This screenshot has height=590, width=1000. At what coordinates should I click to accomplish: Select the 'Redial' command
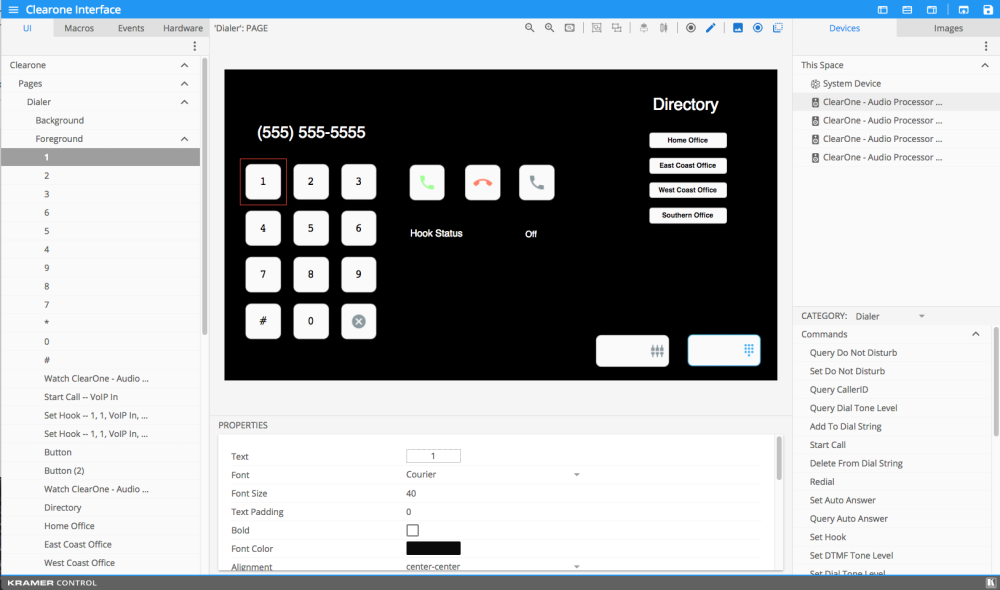tap(822, 482)
